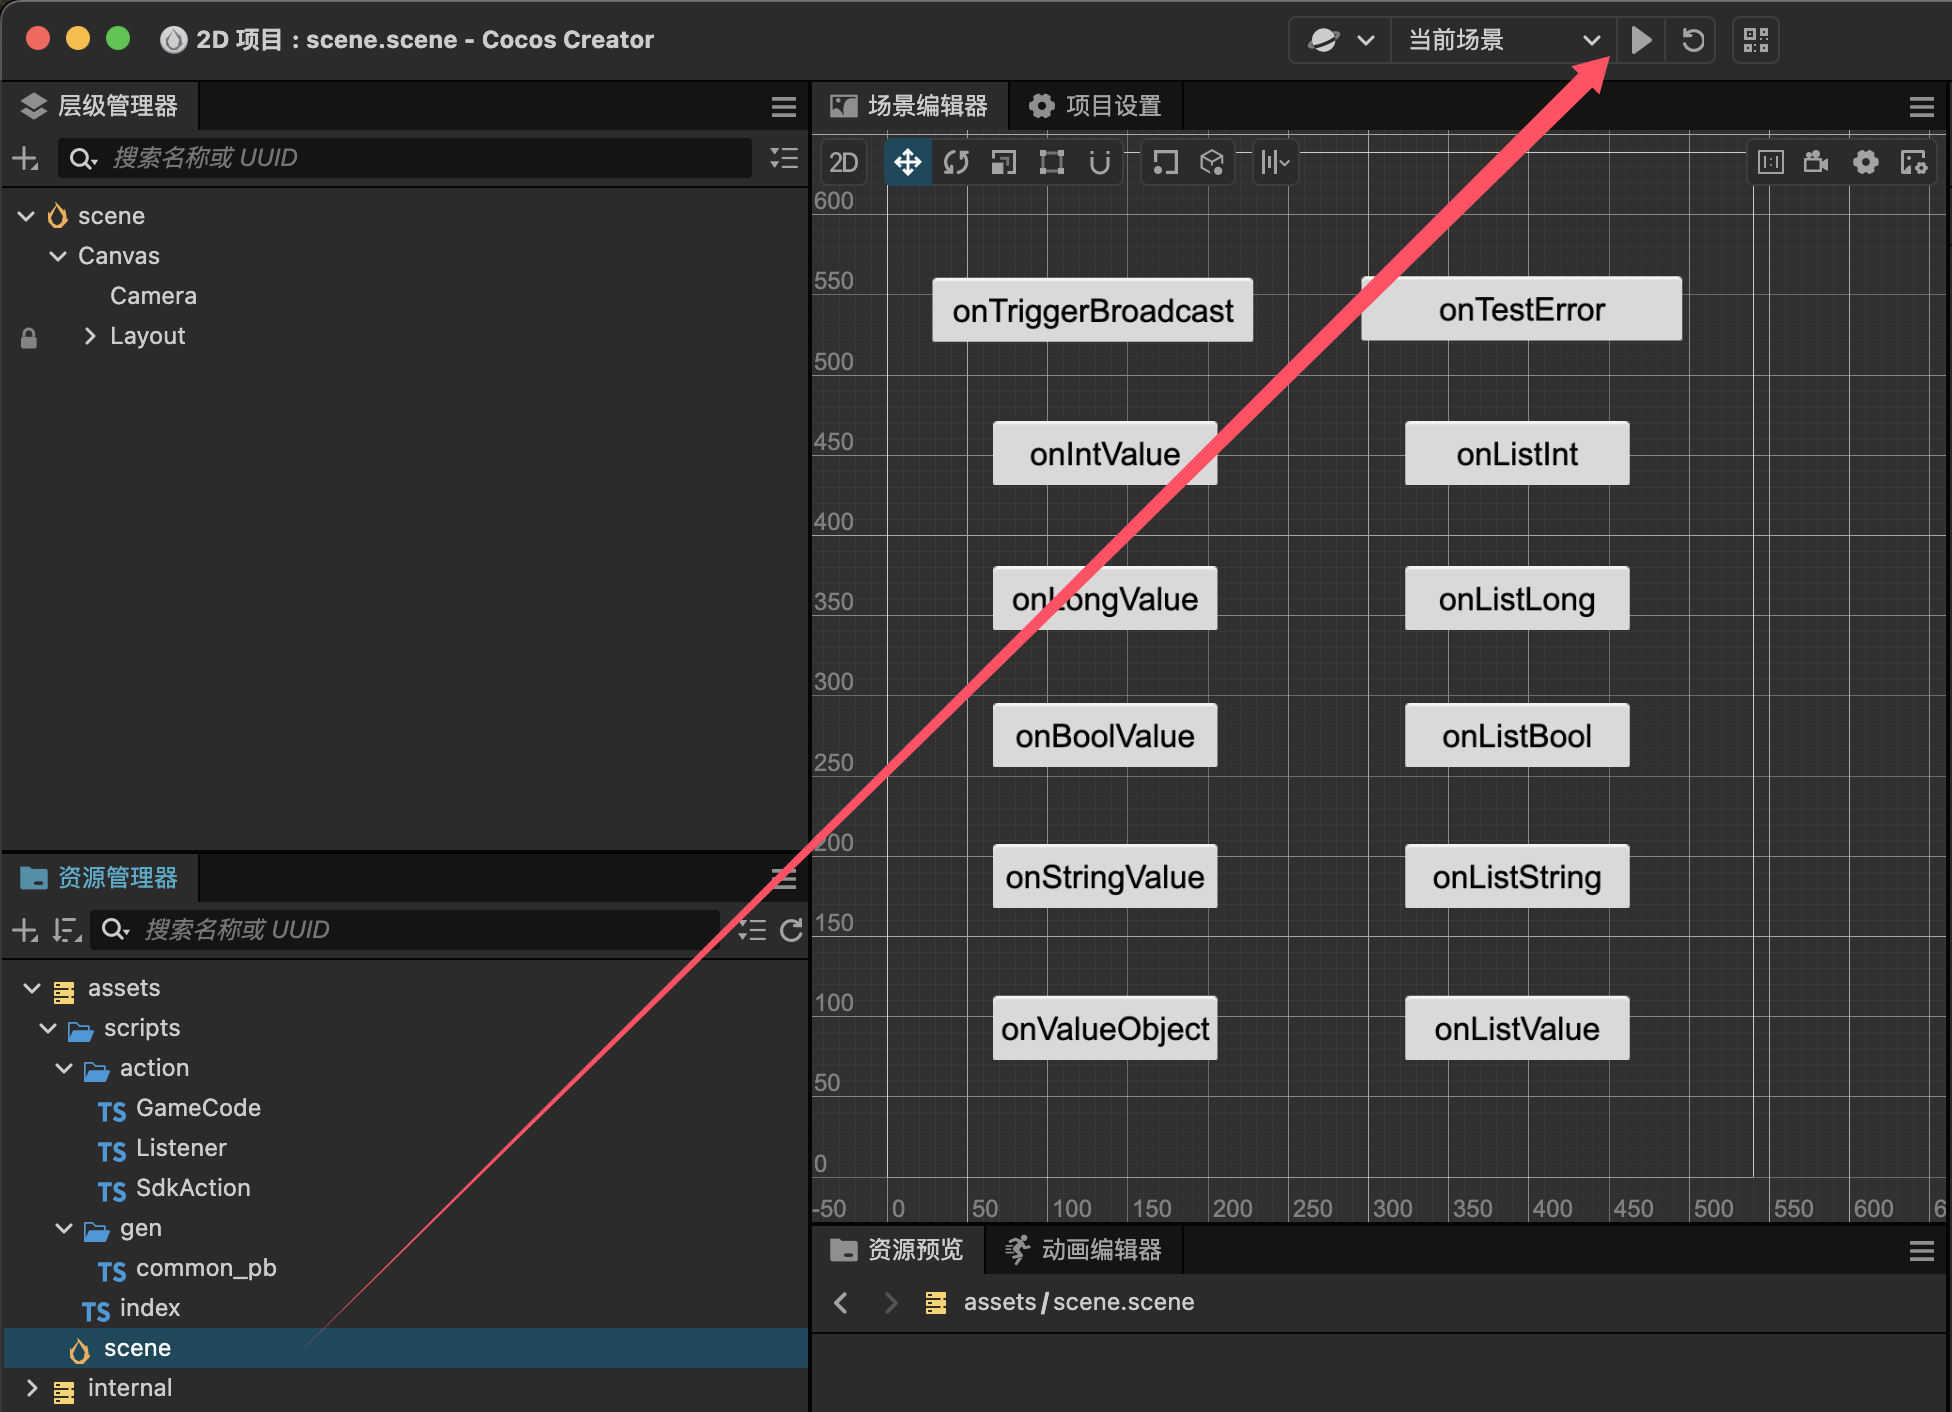Viewport: 1952px width, 1412px height.
Task: Toggle the lock on Layout node
Action: [x=29, y=338]
